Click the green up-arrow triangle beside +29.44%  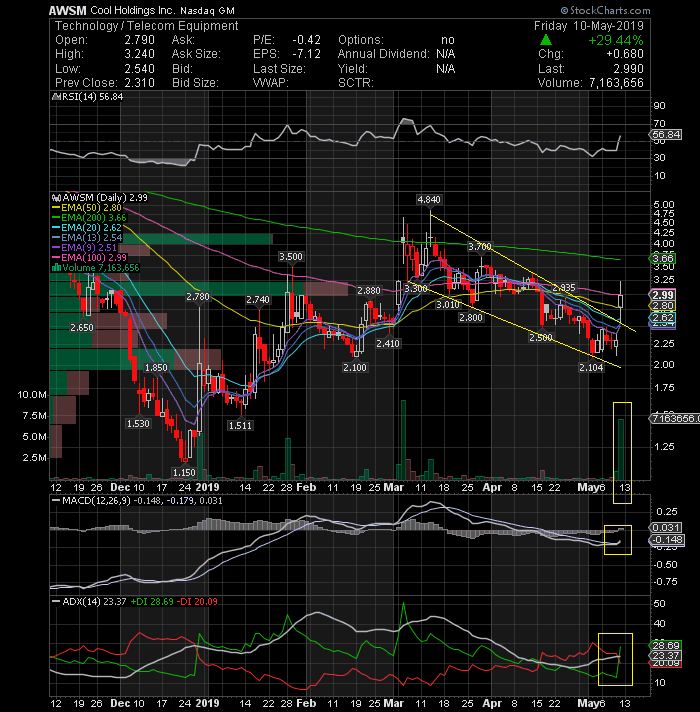[546, 40]
